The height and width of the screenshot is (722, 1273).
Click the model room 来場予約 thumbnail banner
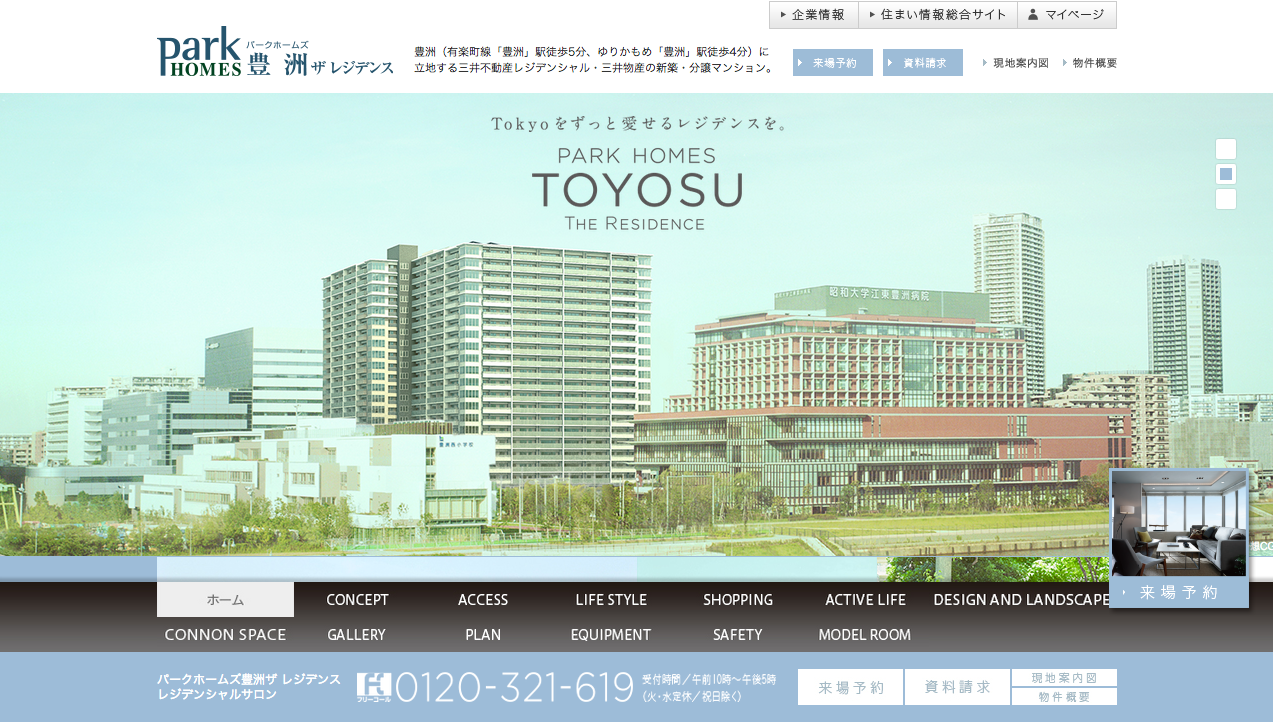(x=1179, y=538)
